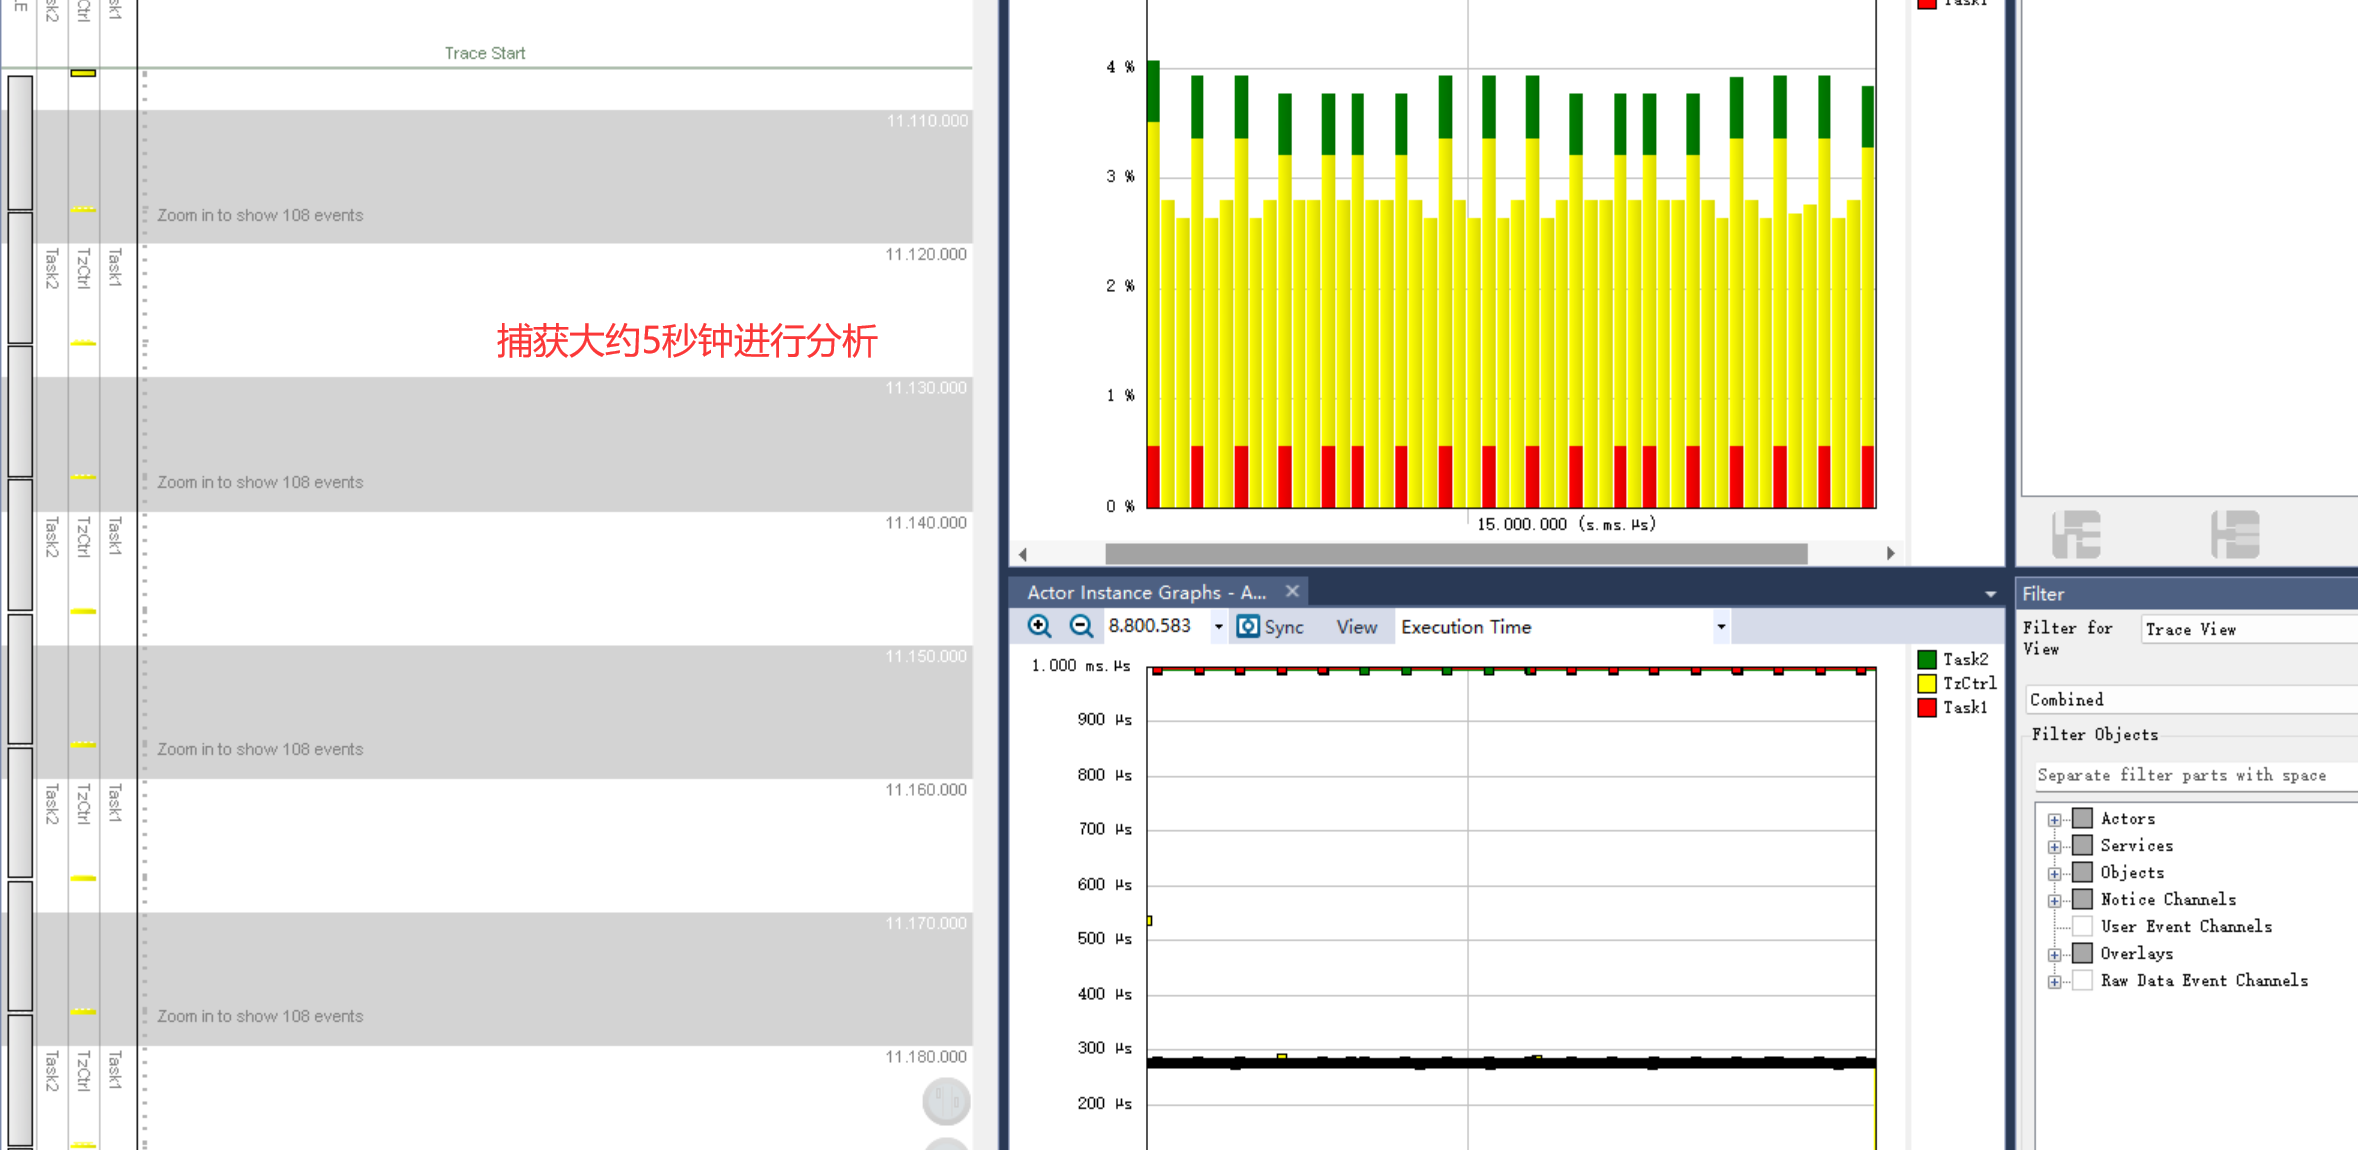Open the Execution Time graph-type dropdown
2358x1150 pixels.
point(1720,627)
